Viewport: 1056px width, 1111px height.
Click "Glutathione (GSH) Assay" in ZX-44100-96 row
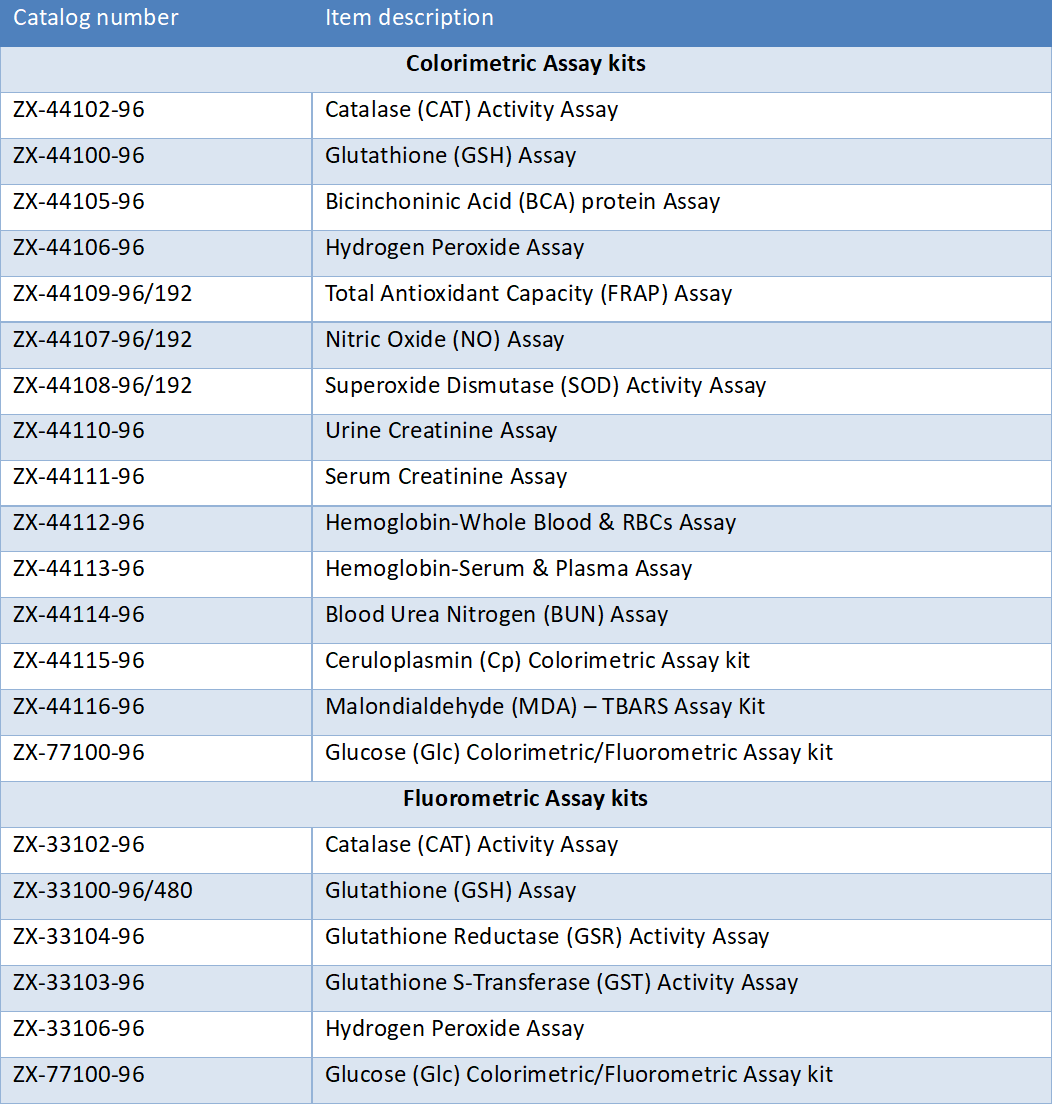click(450, 156)
